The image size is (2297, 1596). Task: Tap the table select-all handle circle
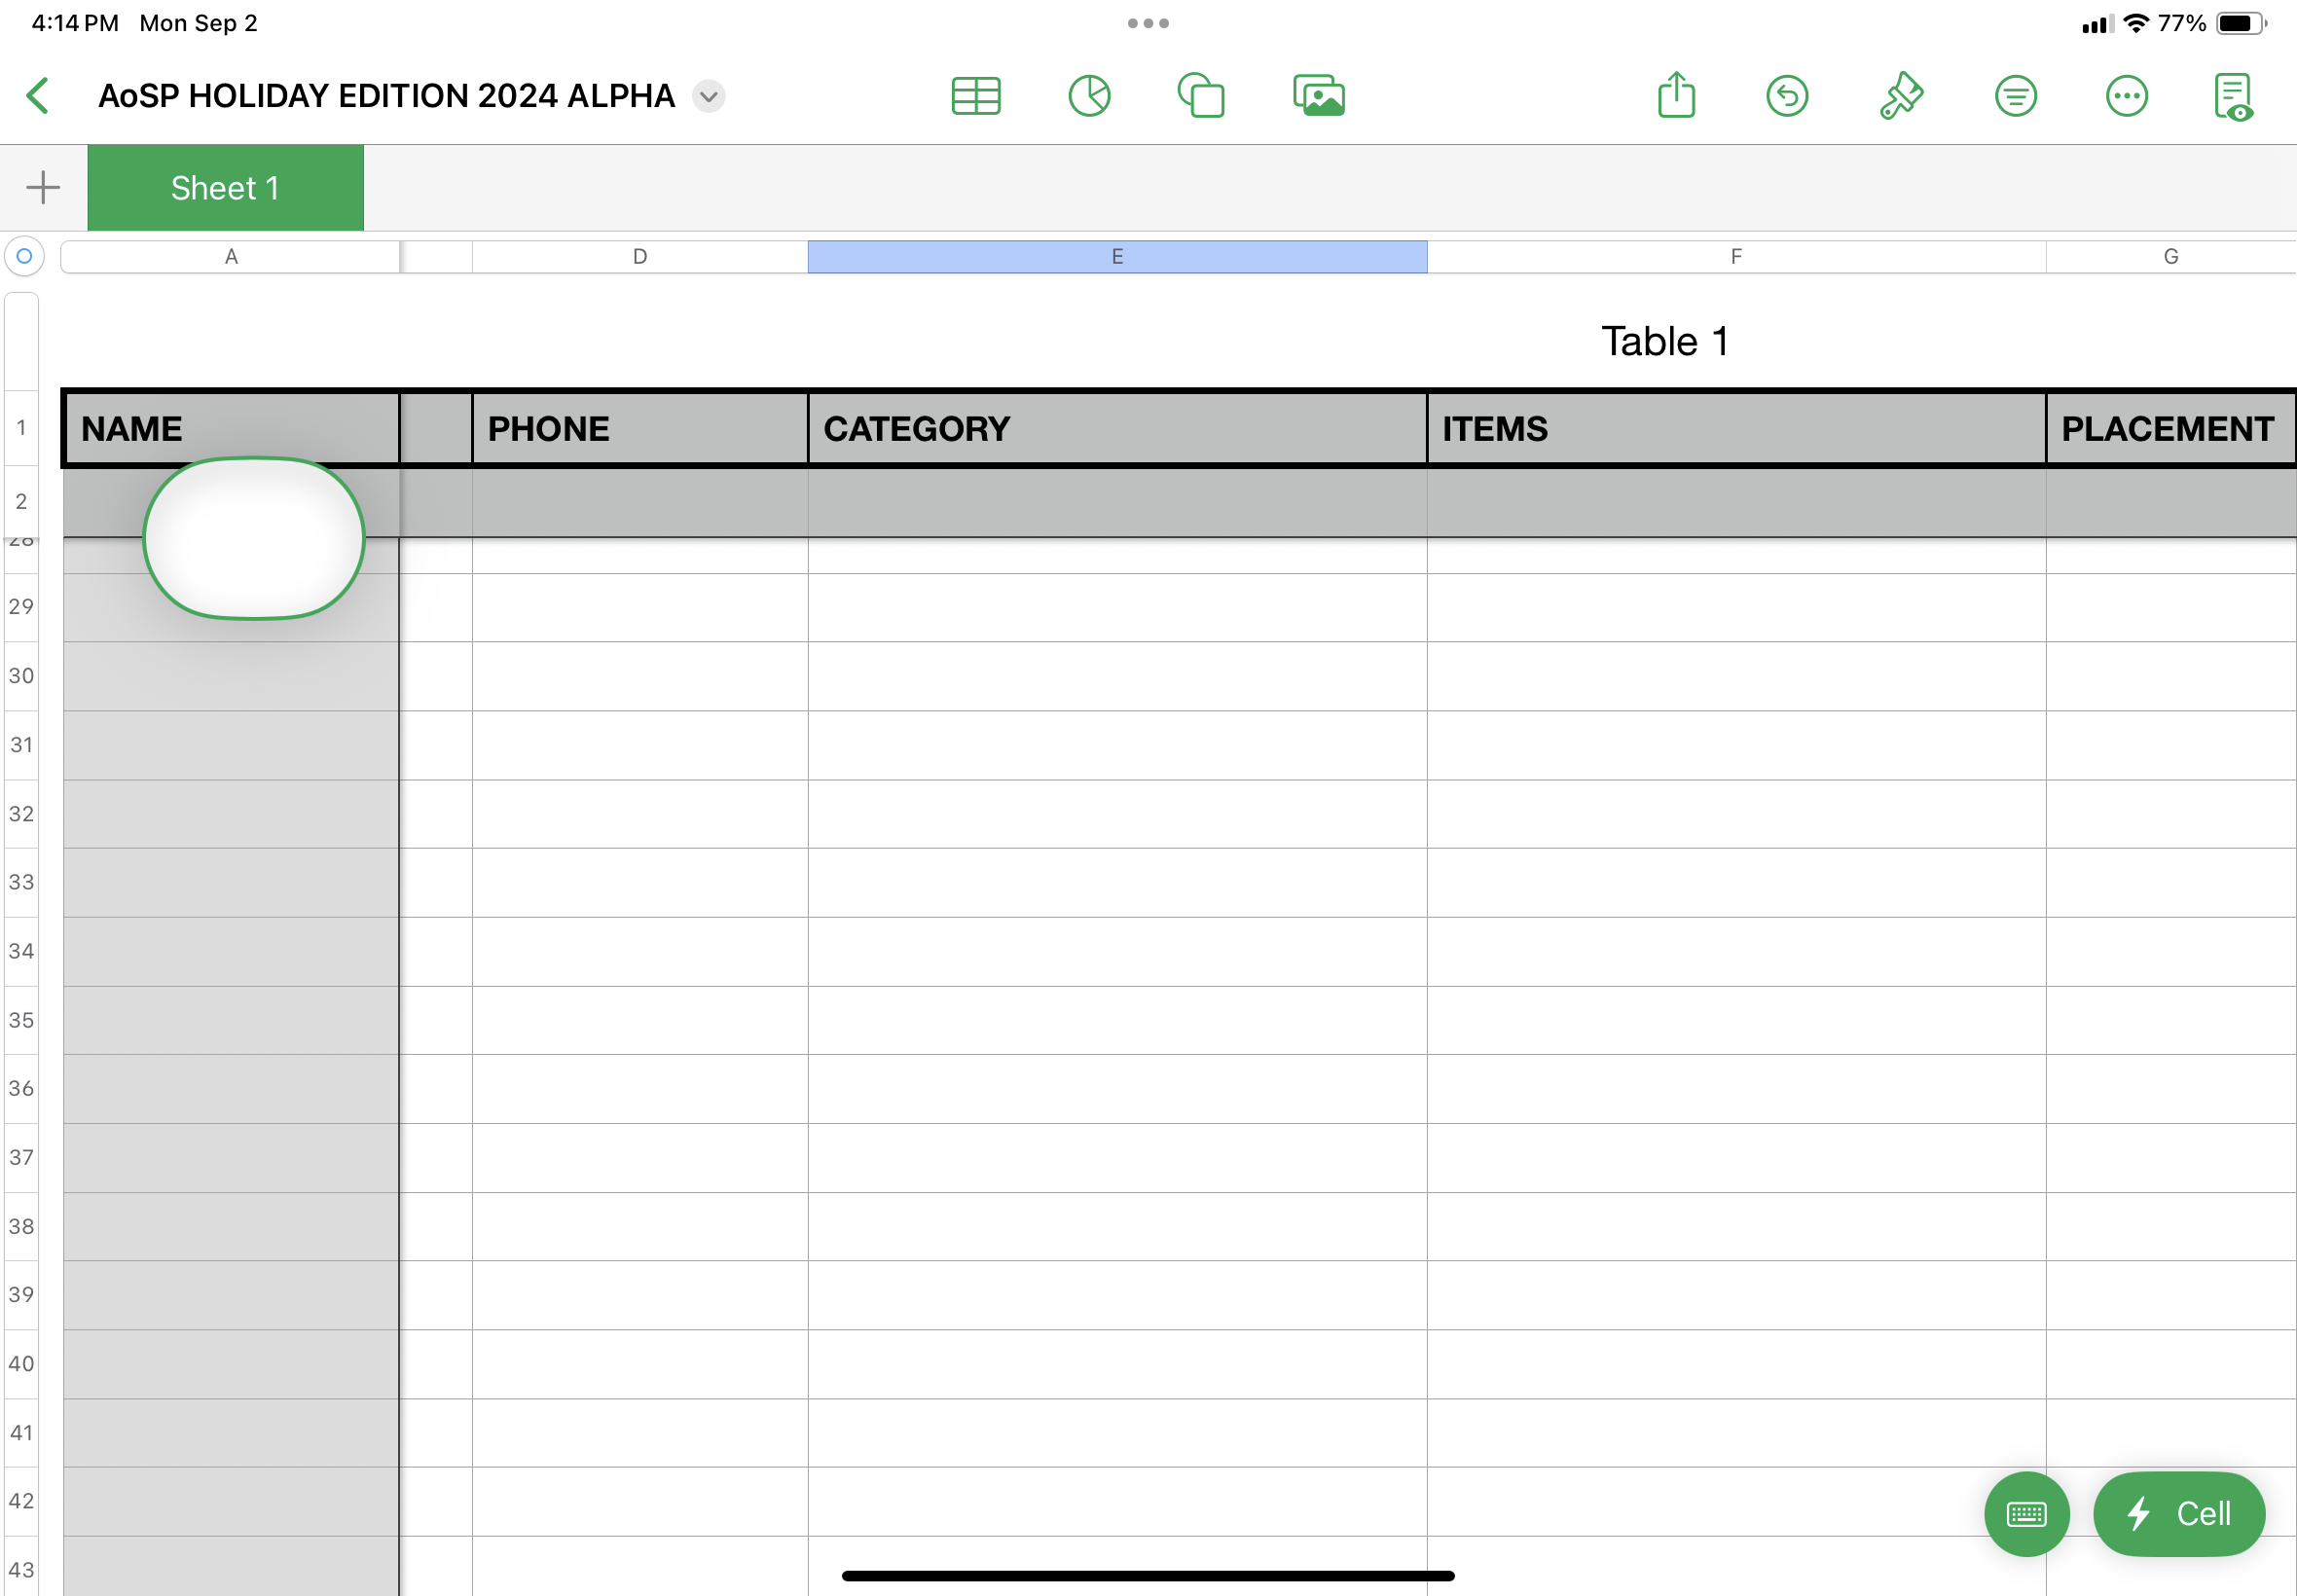tap(24, 256)
